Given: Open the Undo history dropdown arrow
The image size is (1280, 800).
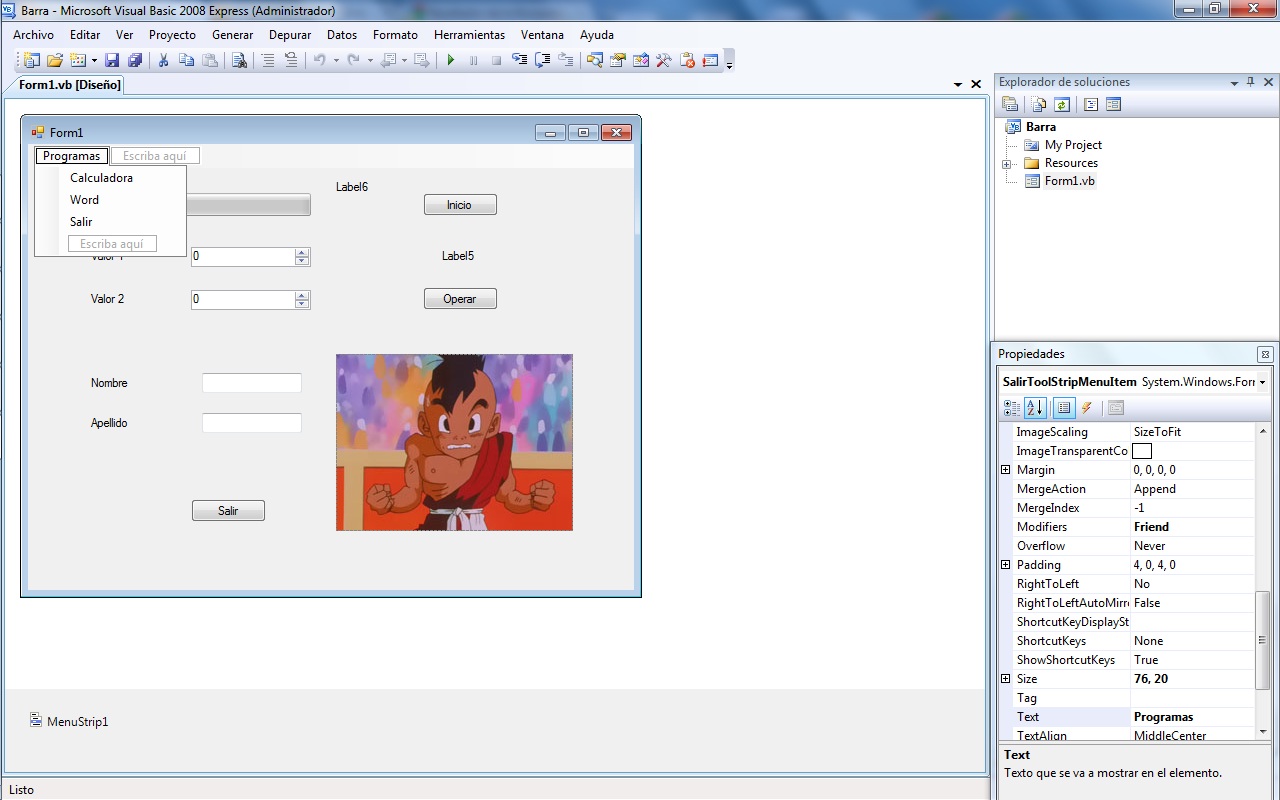Looking at the screenshot, I should 336,60.
